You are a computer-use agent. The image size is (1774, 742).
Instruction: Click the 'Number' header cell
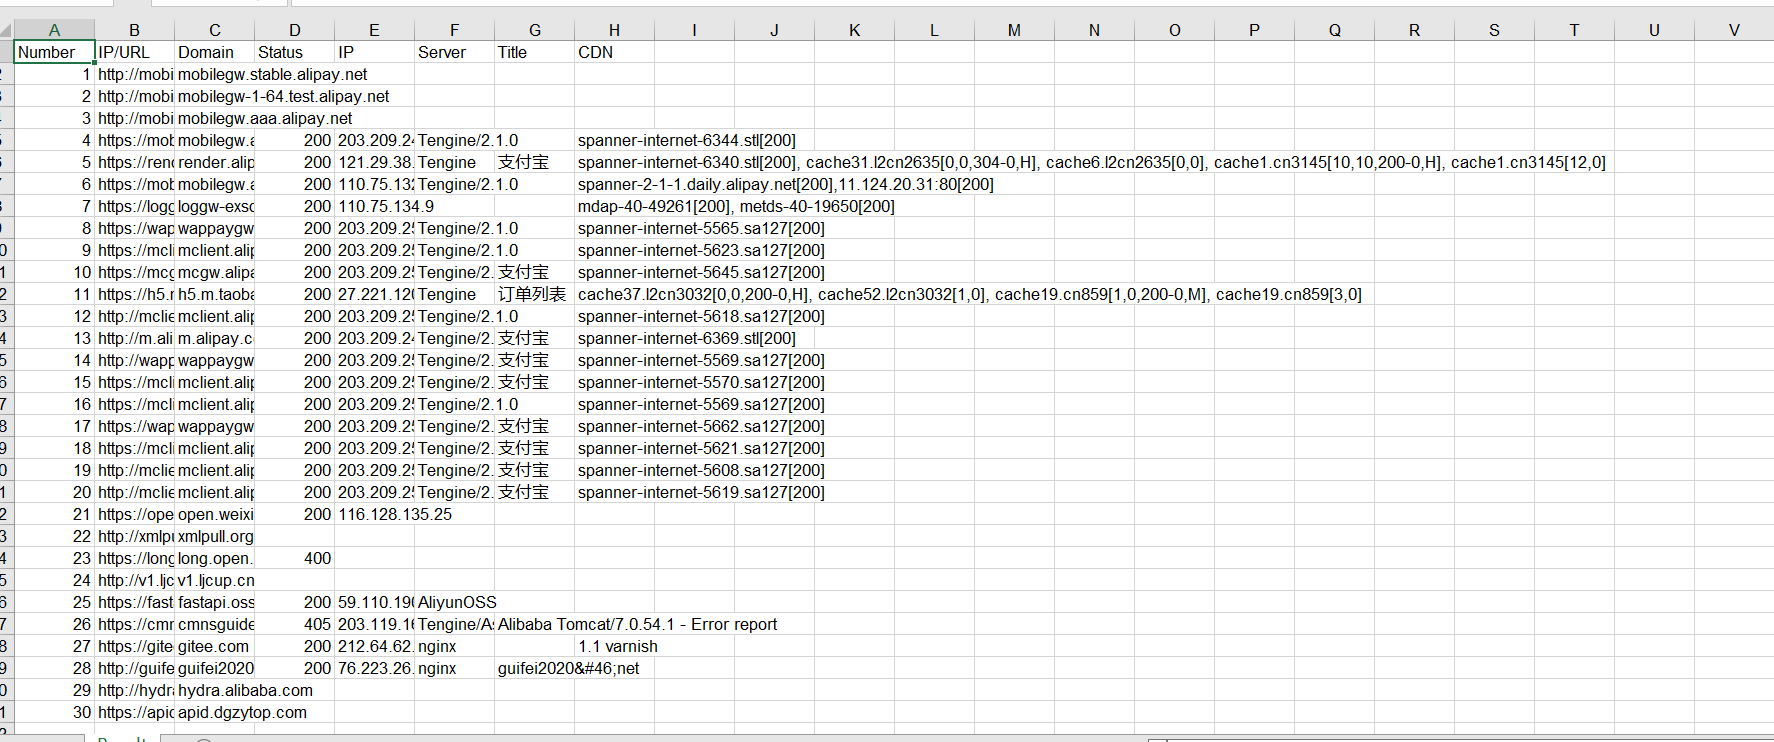(x=54, y=52)
